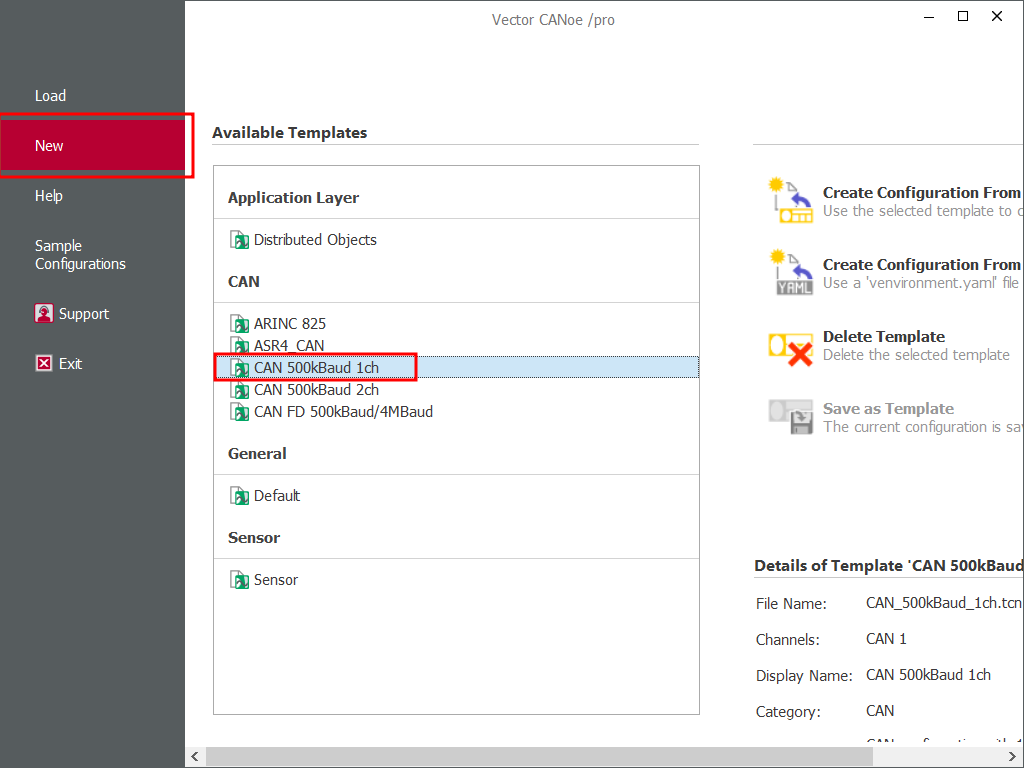Select the Distributed Objects template
Viewport: 1024px width, 768px height.
click(315, 240)
